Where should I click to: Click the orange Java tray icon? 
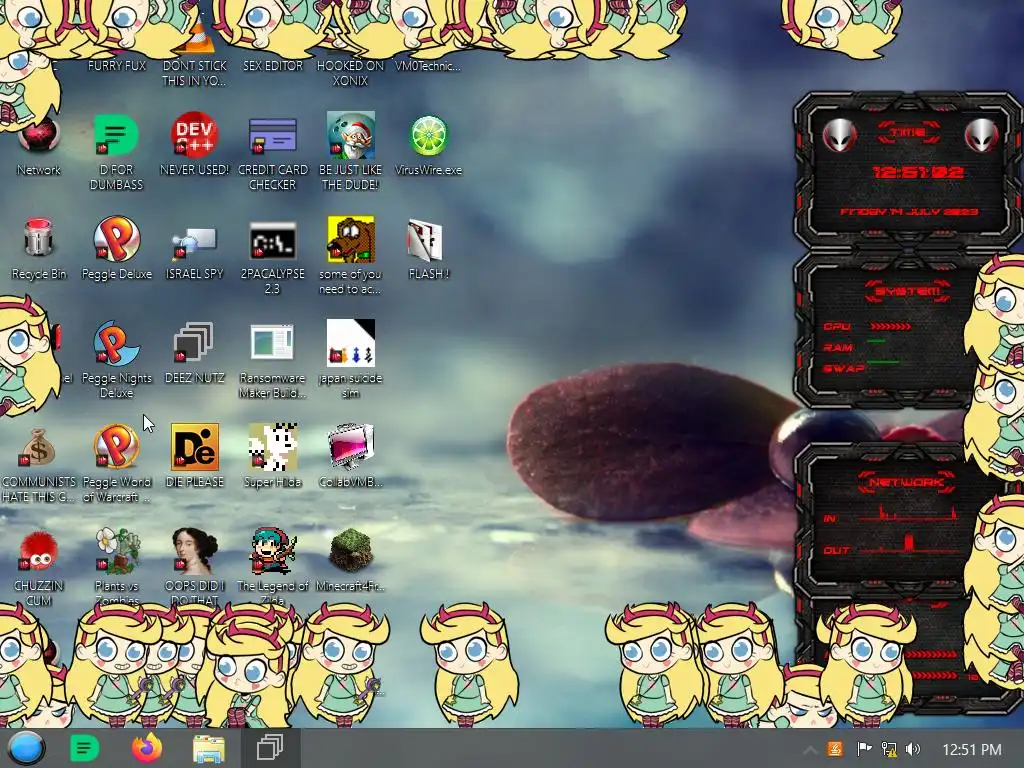click(x=835, y=749)
